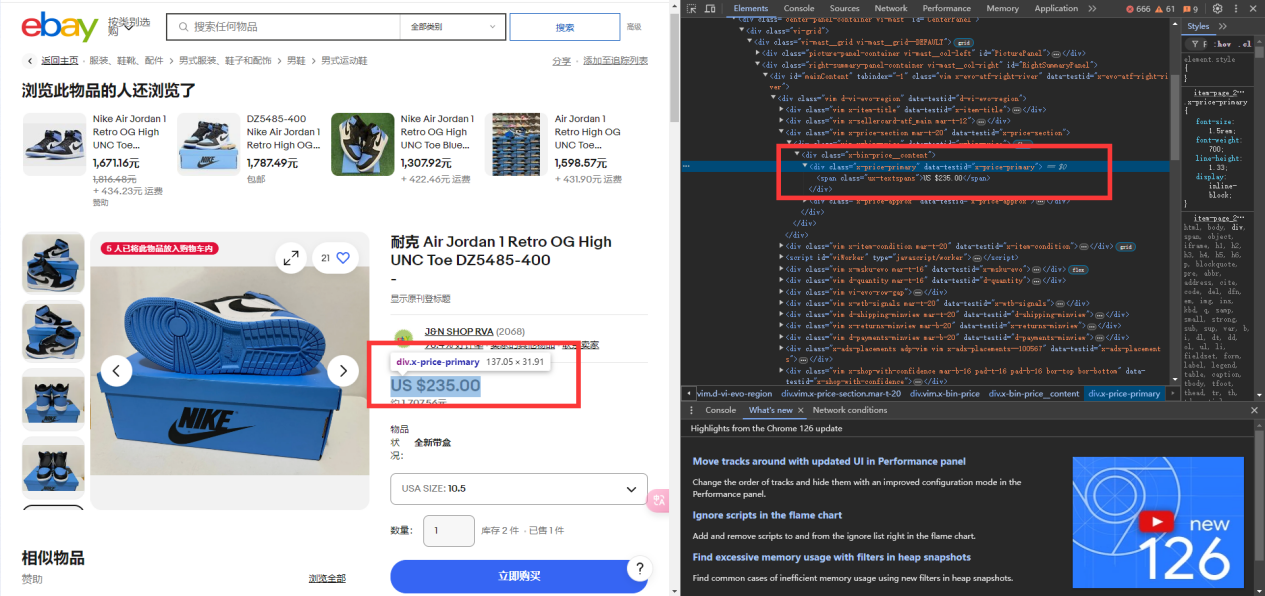The image size is (1265, 596).
Task: Toggle .cls class editor in Styles
Action: coord(1245,44)
